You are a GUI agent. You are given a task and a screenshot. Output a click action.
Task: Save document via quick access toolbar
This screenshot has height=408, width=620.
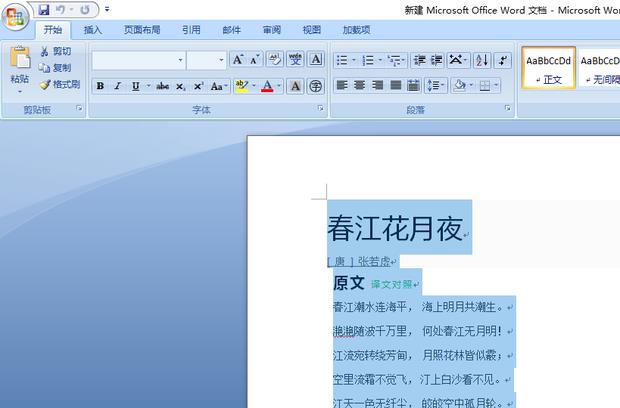point(44,9)
